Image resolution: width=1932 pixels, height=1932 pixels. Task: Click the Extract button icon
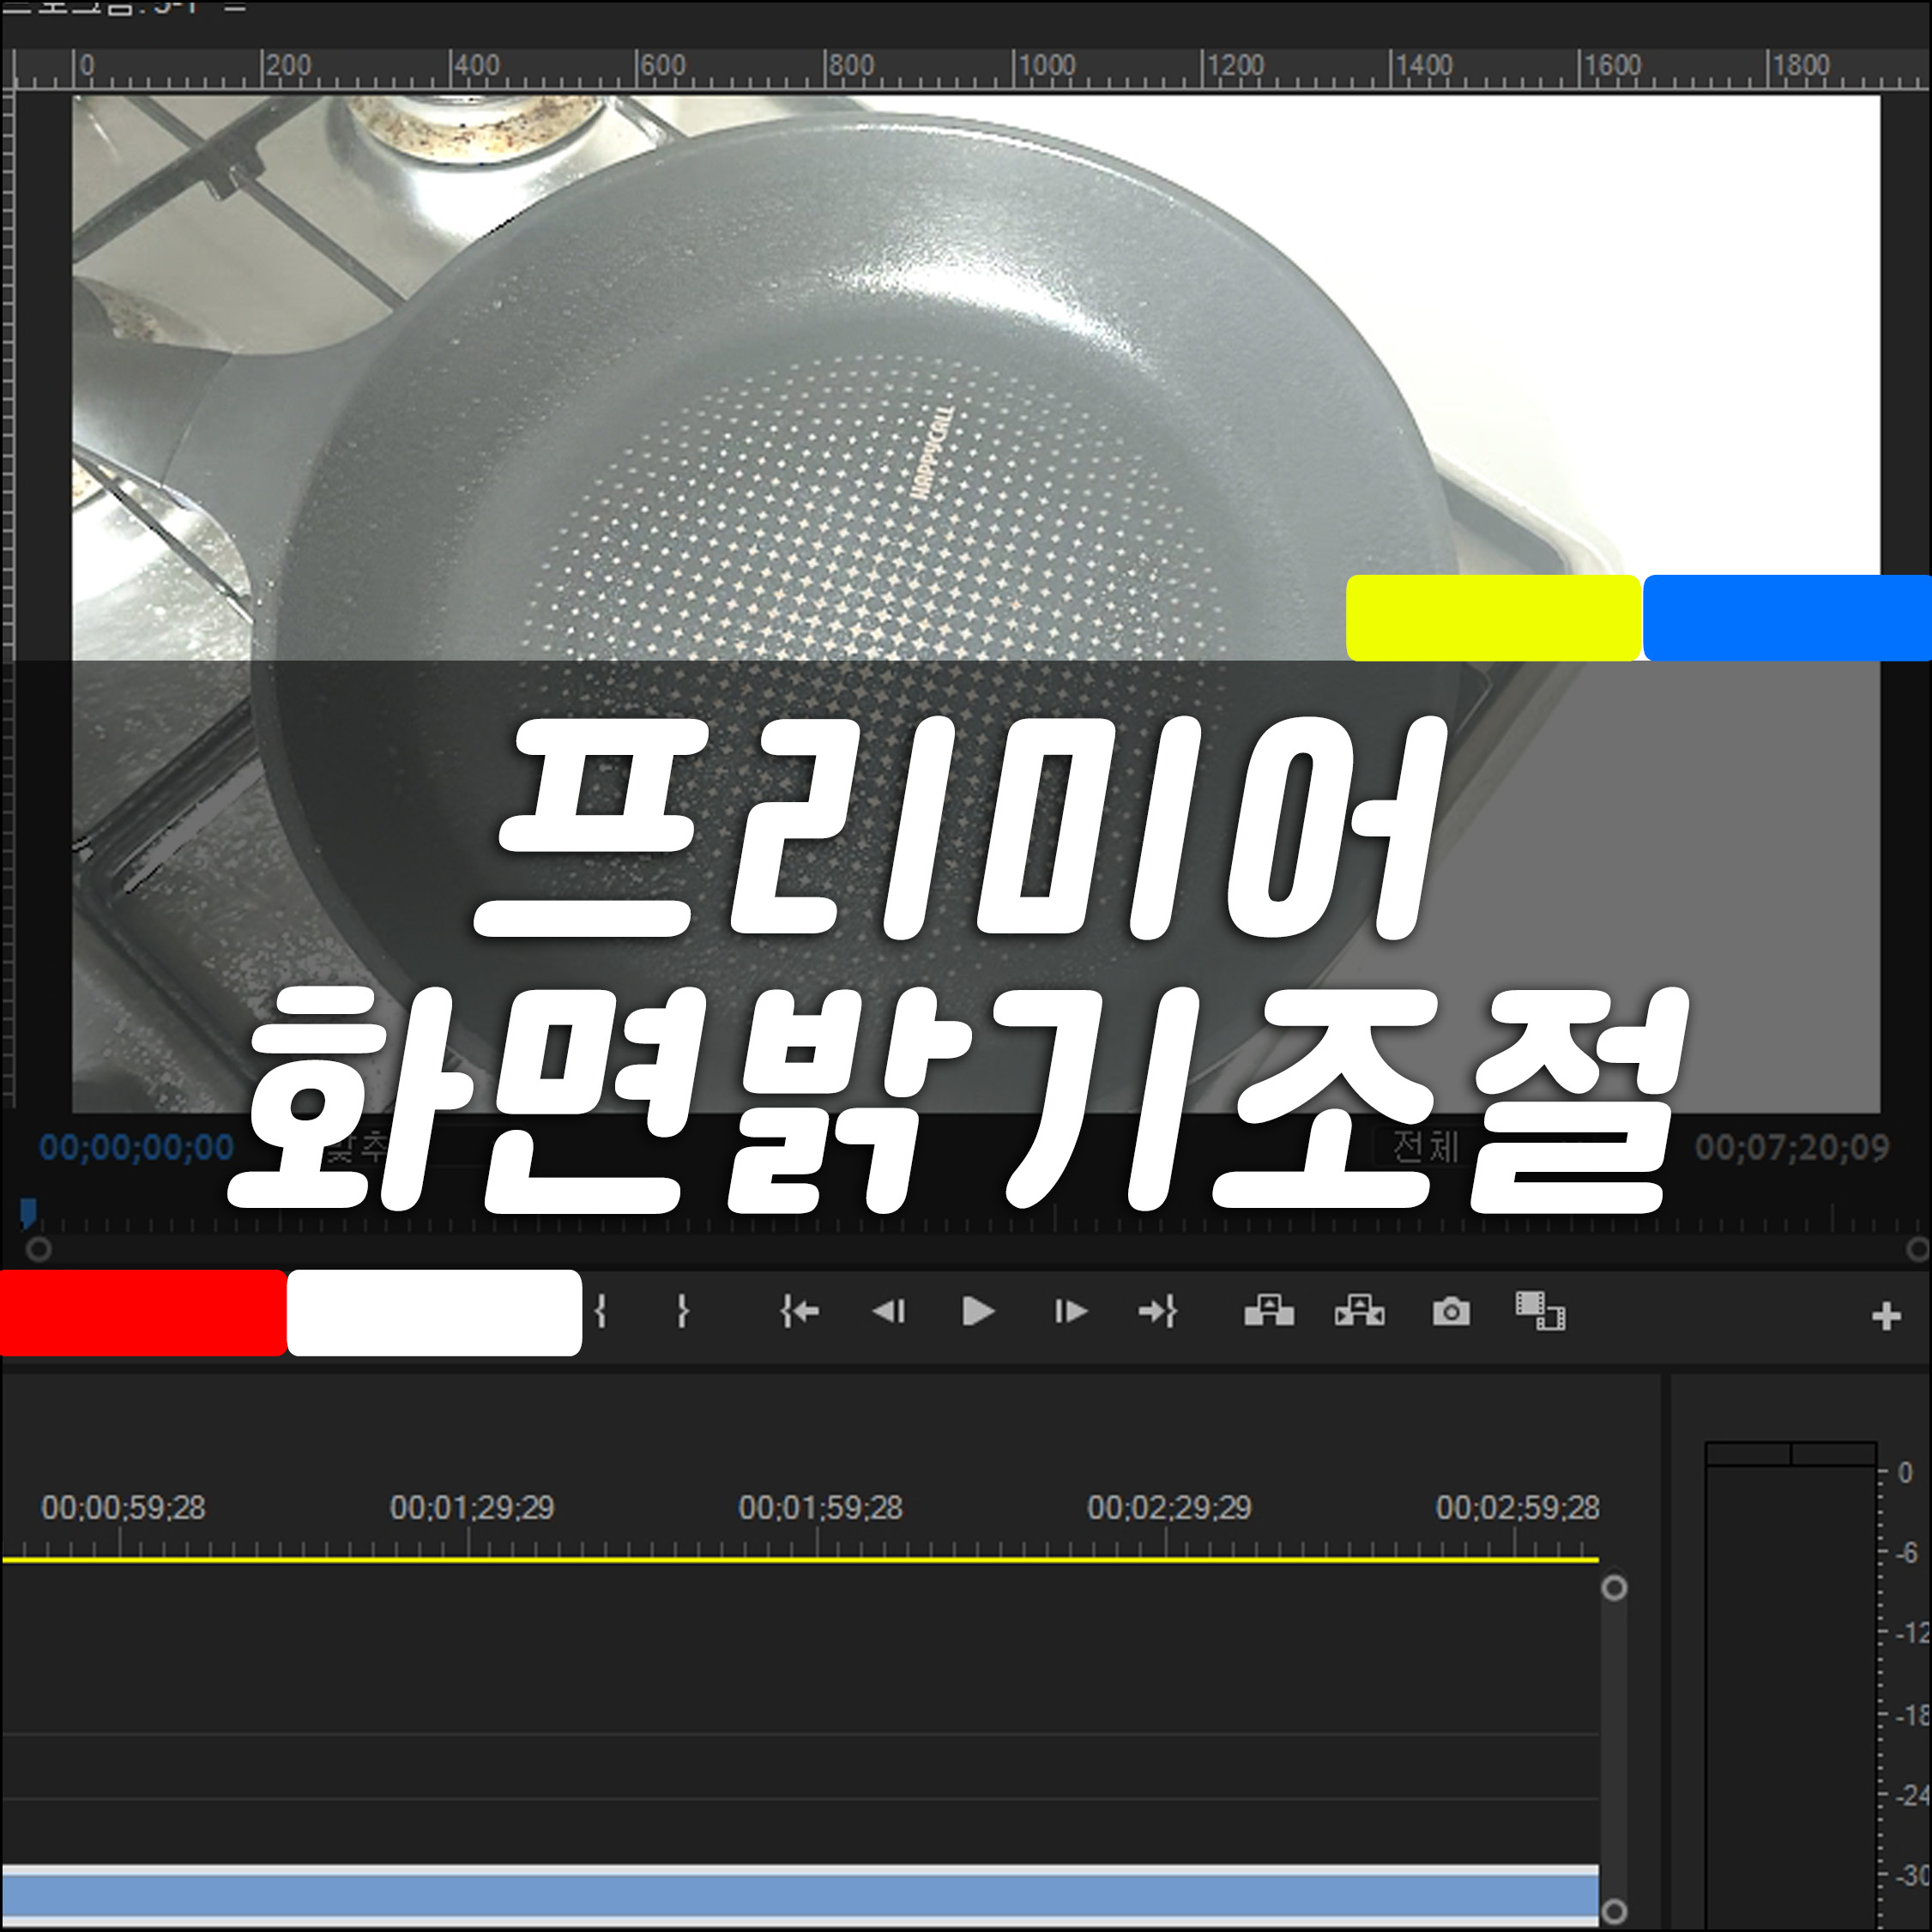pyautogui.click(x=1360, y=1311)
